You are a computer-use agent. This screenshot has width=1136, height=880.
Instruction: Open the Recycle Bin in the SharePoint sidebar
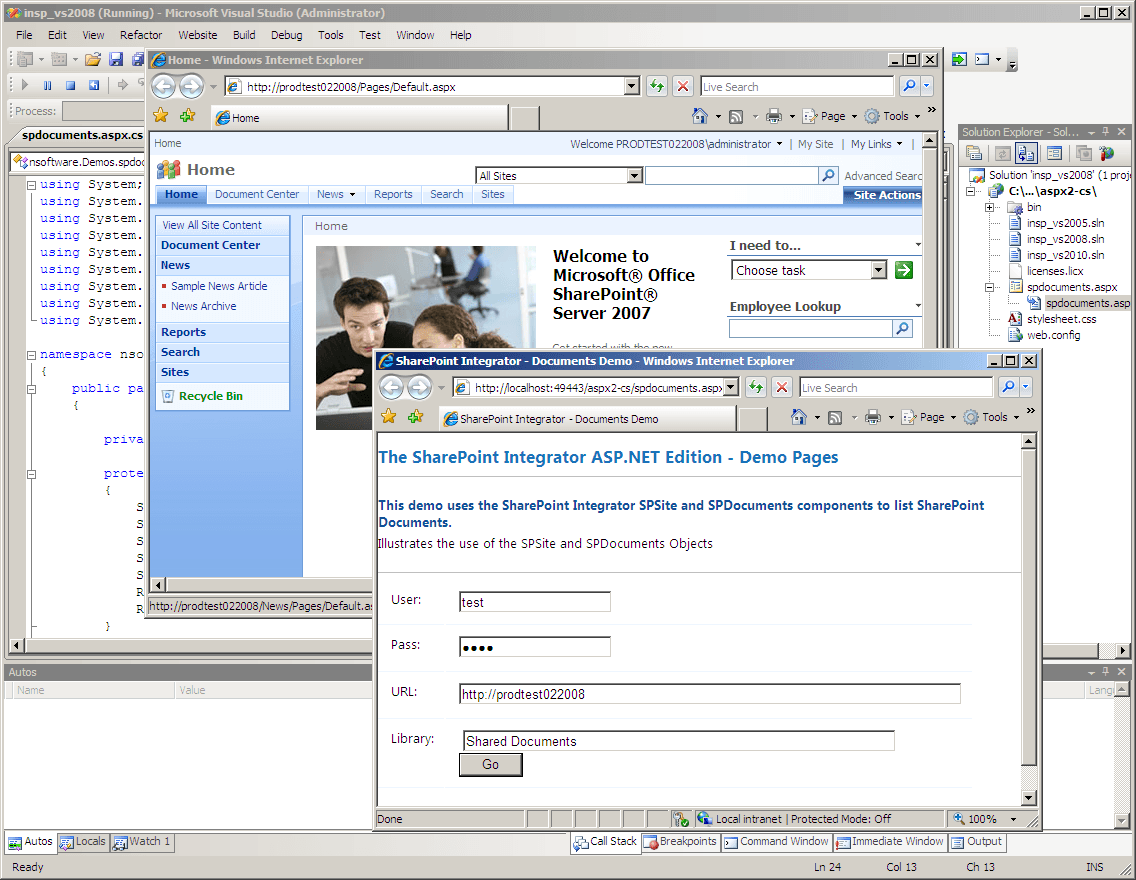(x=211, y=396)
